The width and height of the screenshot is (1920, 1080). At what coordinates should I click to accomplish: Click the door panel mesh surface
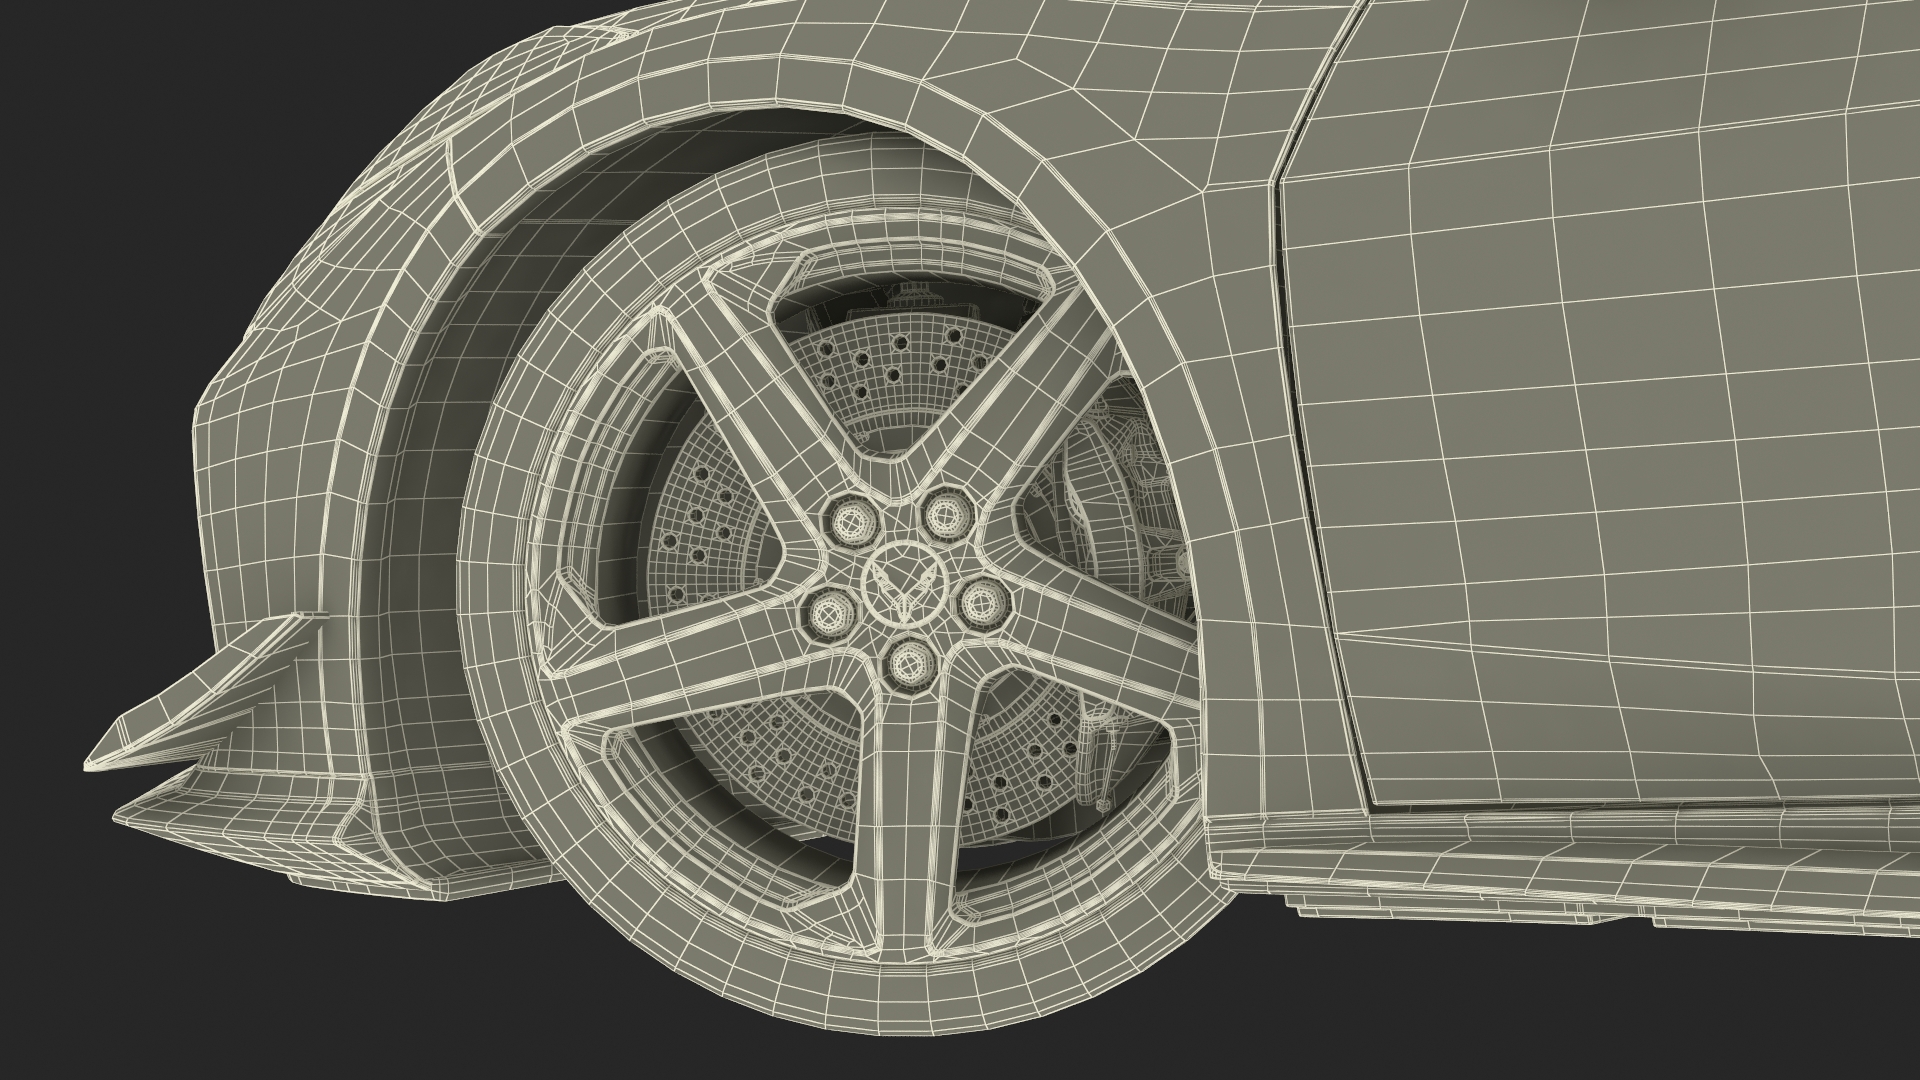pos(1600,450)
